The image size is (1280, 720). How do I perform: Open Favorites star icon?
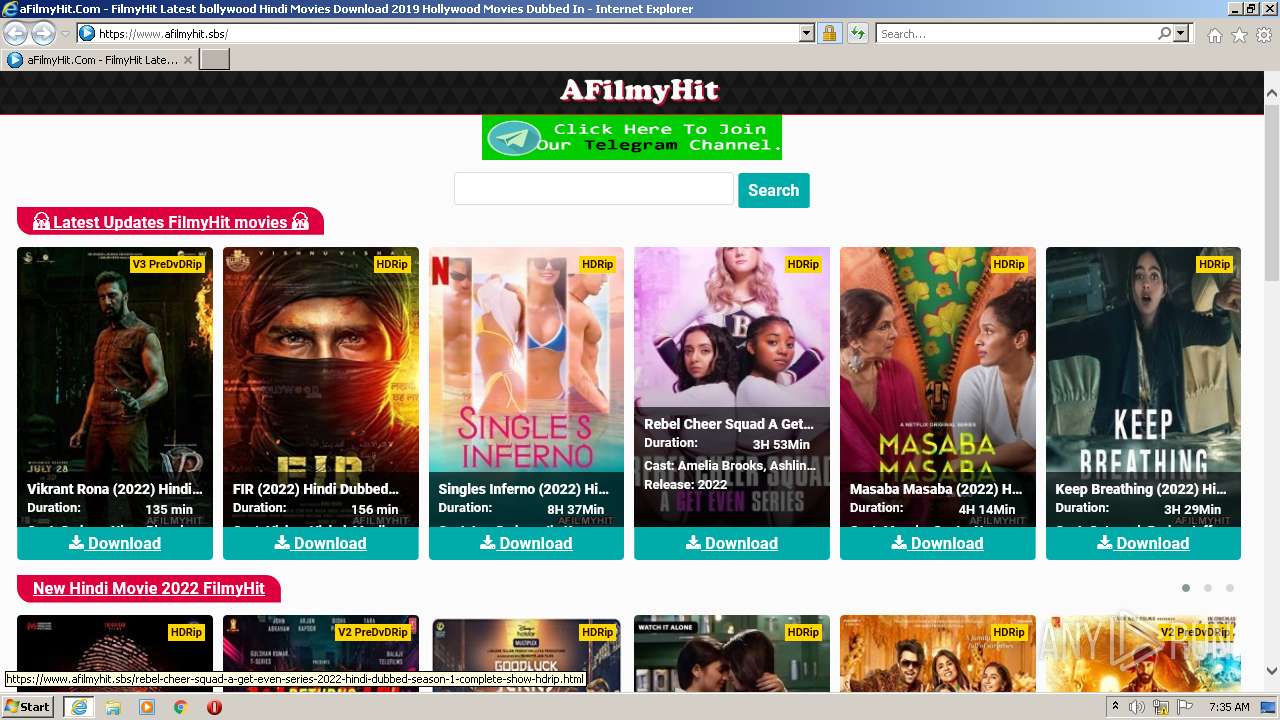point(1239,35)
